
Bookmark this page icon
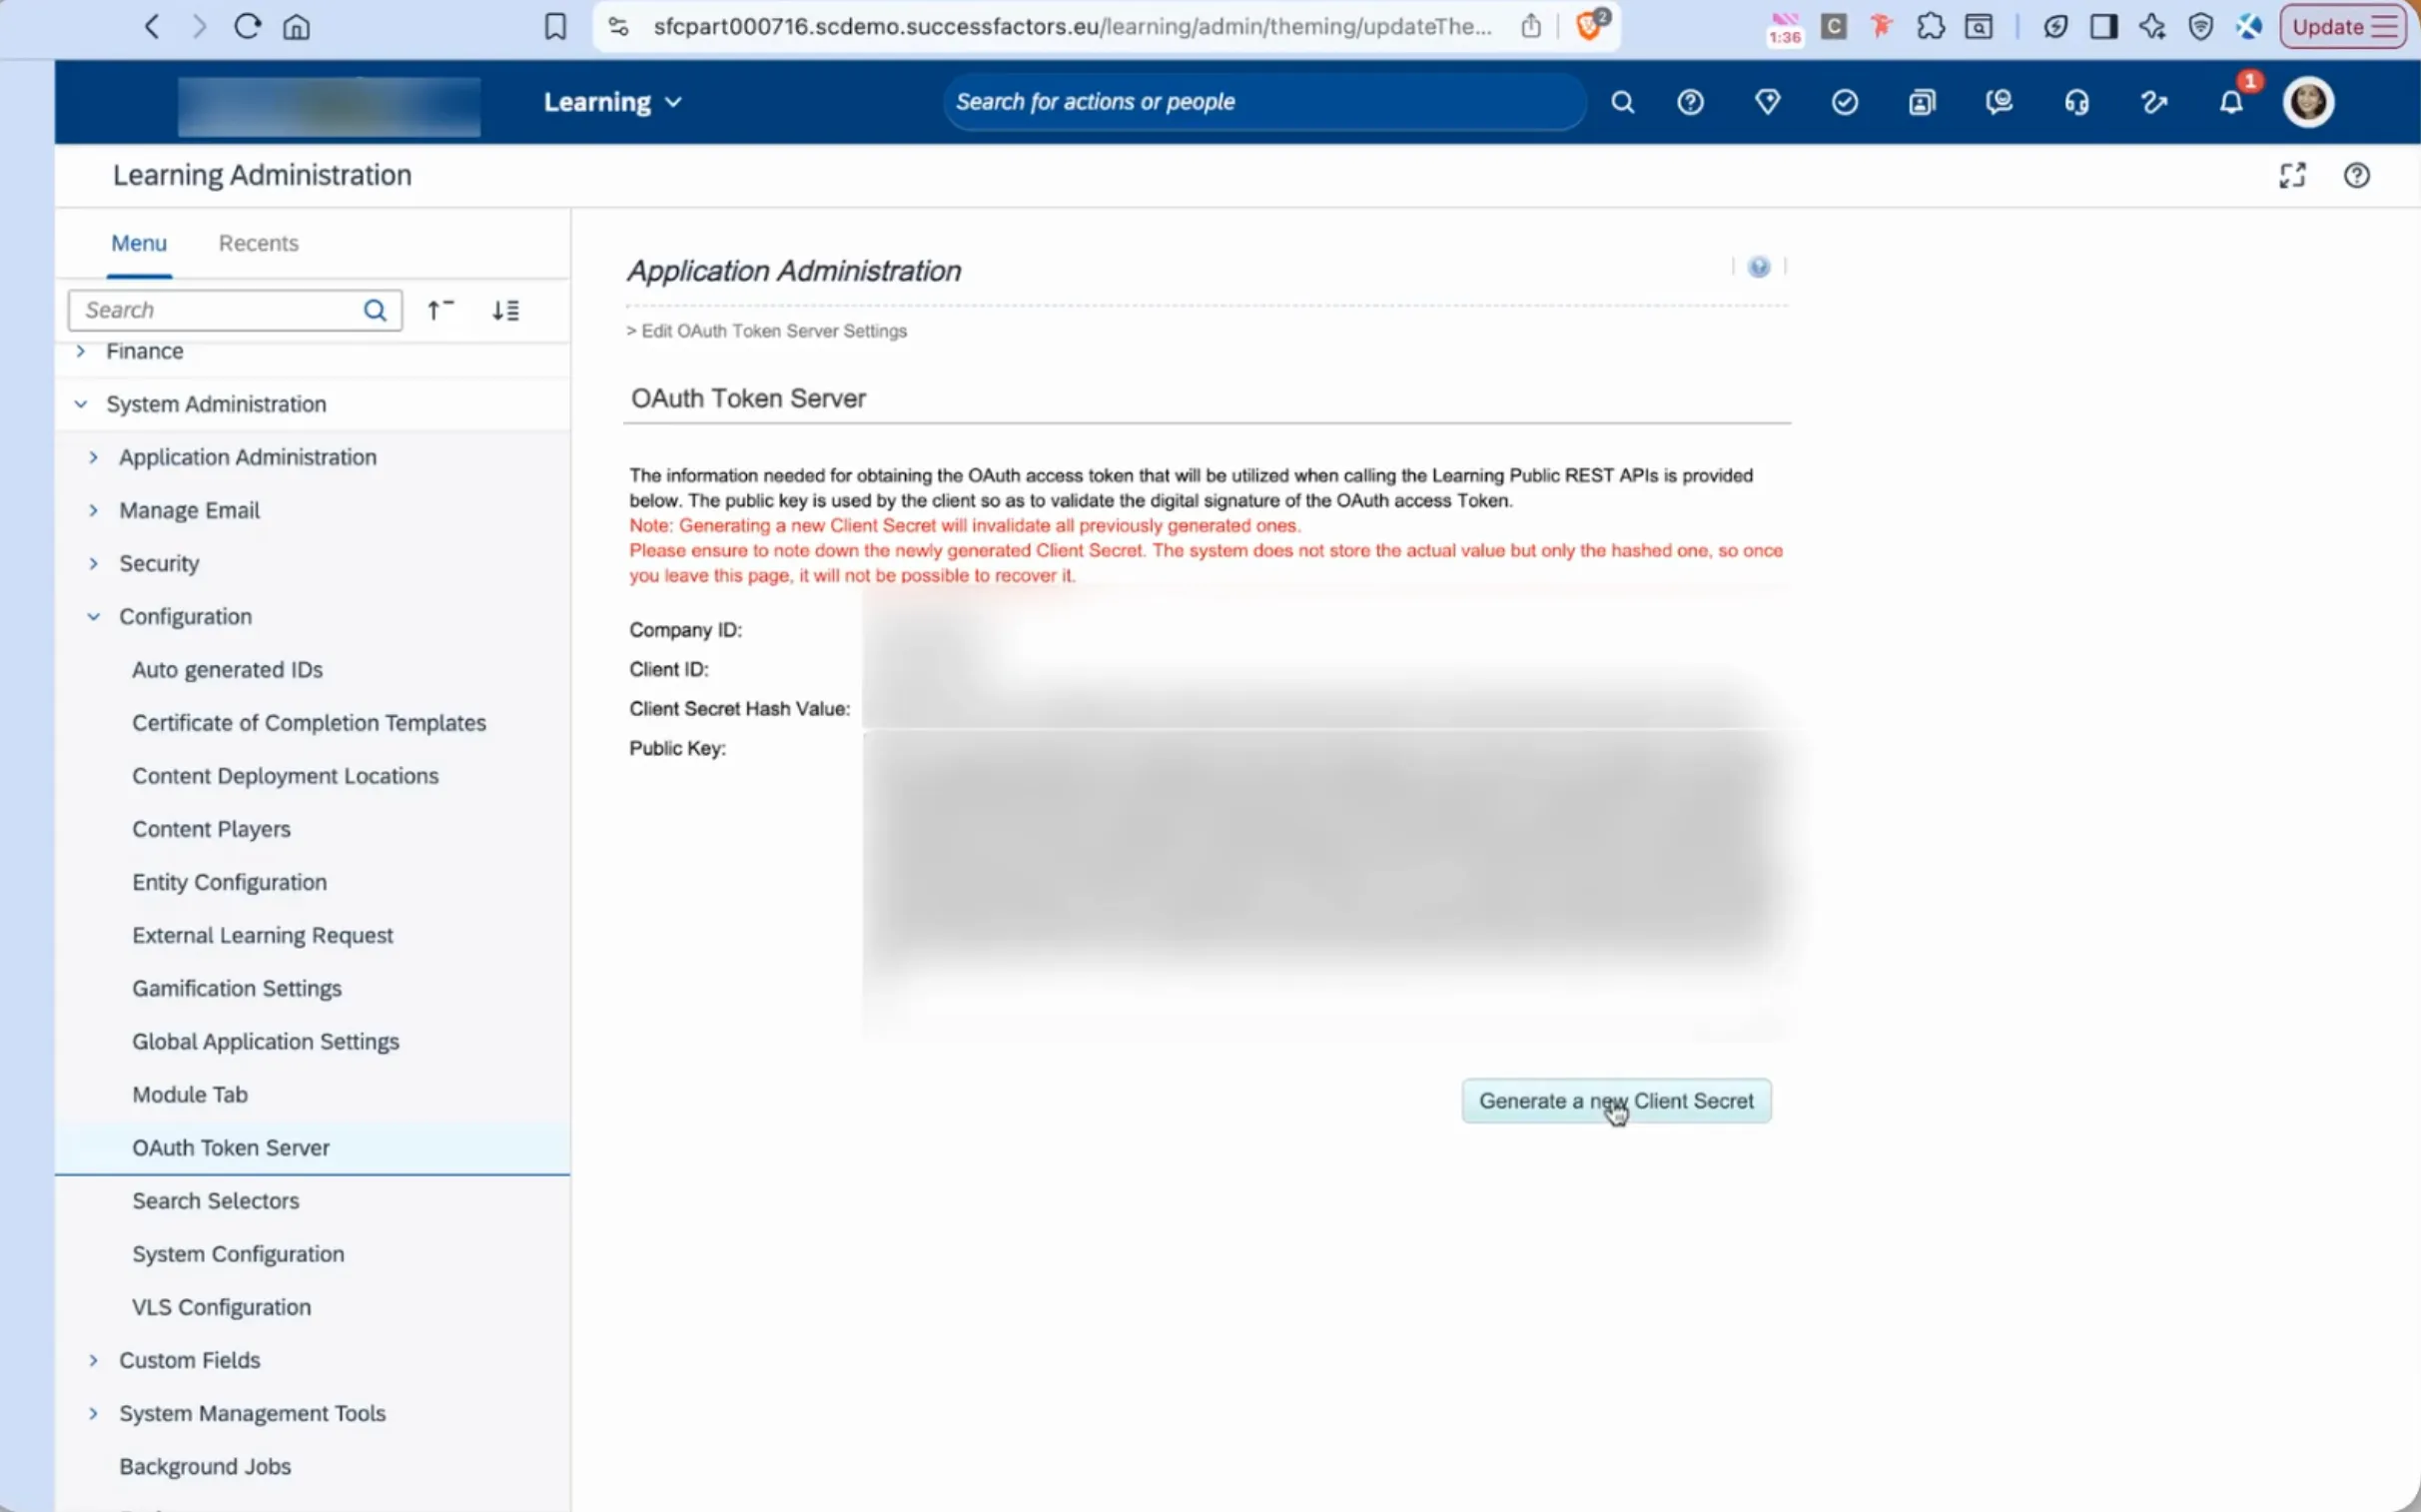coord(555,27)
